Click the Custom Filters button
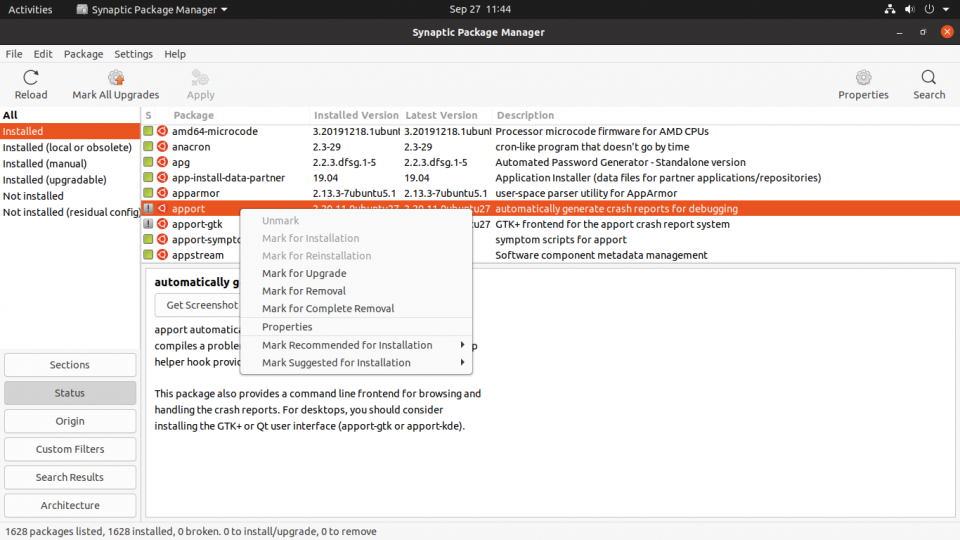Image resolution: width=960 pixels, height=540 pixels. 70,449
